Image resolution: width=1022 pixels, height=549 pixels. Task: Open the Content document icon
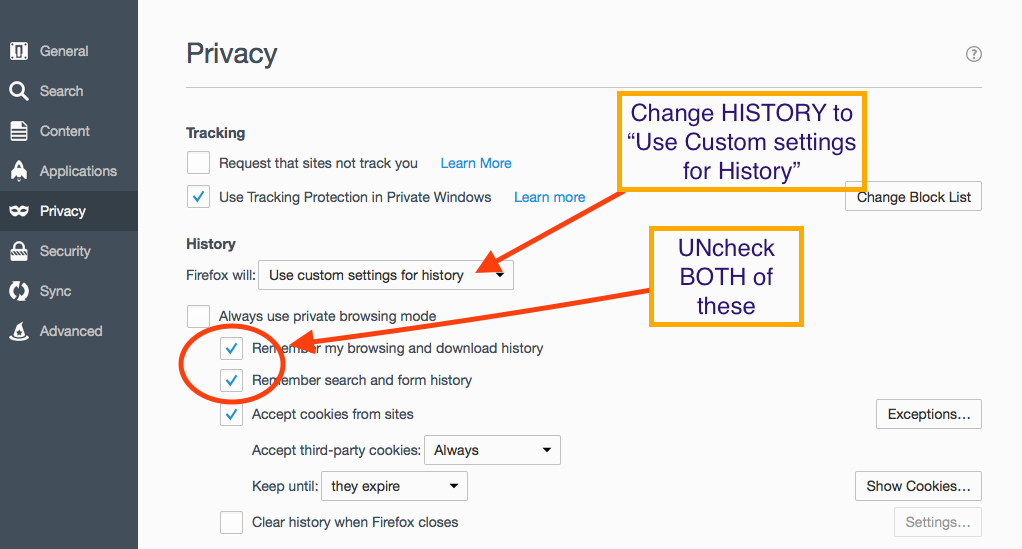pyautogui.click(x=19, y=131)
